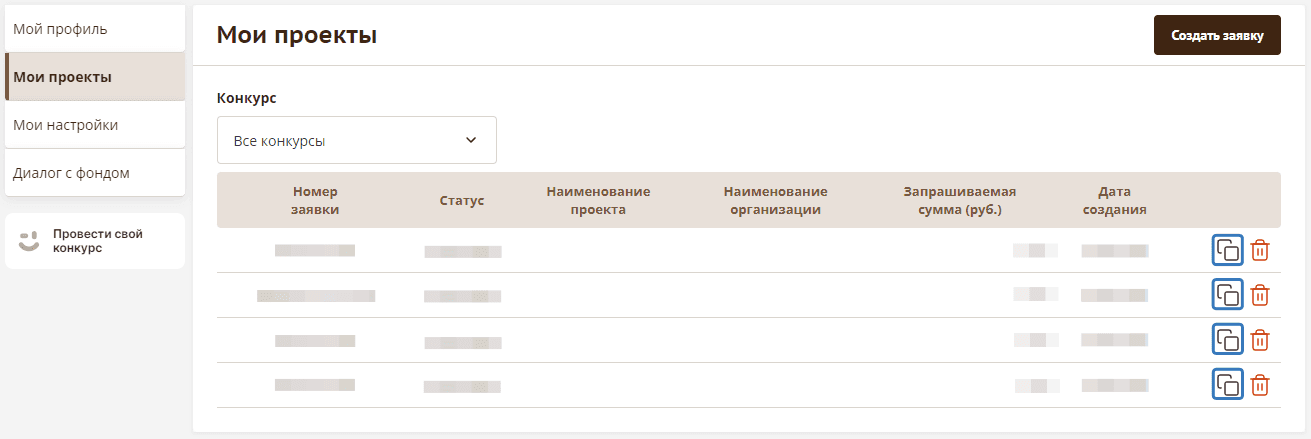Viewport: 1311px width, 439px height.
Task: Copy the second project row application
Action: pos(1227,295)
